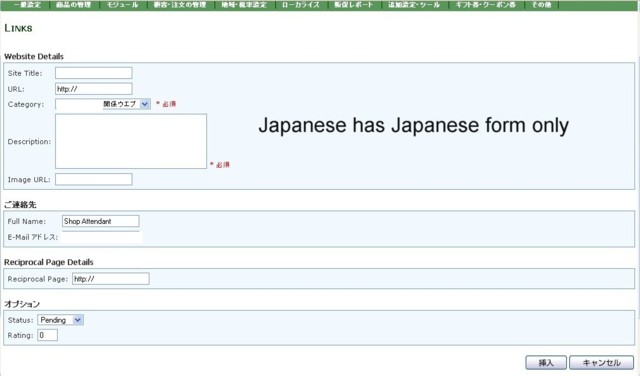Open the 商品の管理 menu
Viewport: 640px width, 376px height.
point(73,5)
